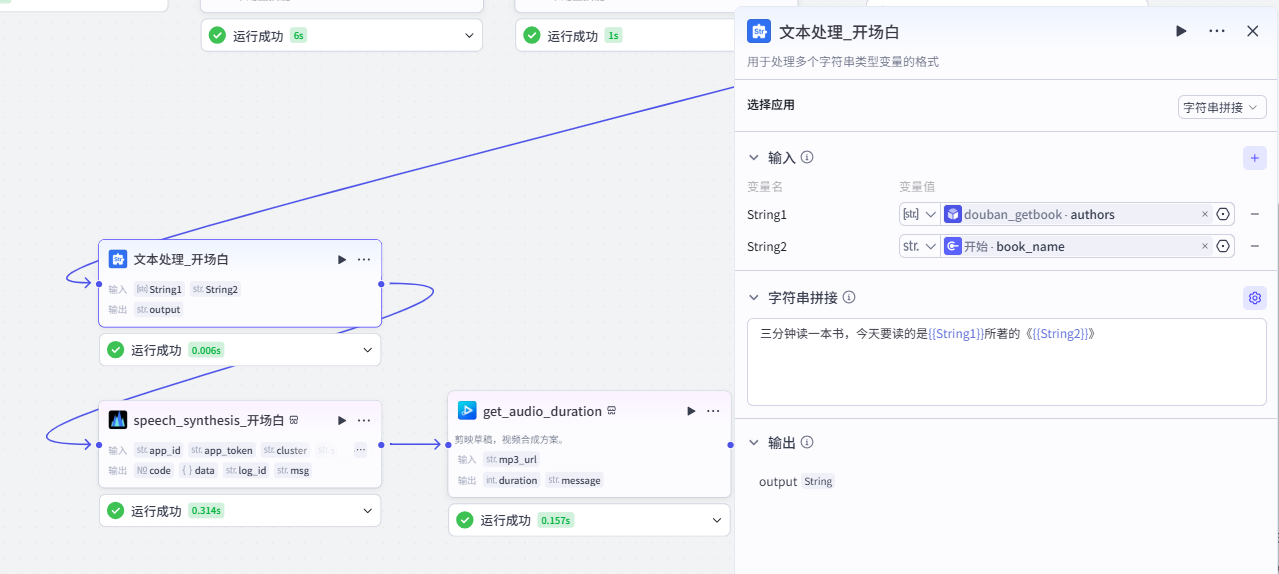Open String1 variable type dropdown
The height and width of the screenshot is (574, 1279).
point(920,214)
